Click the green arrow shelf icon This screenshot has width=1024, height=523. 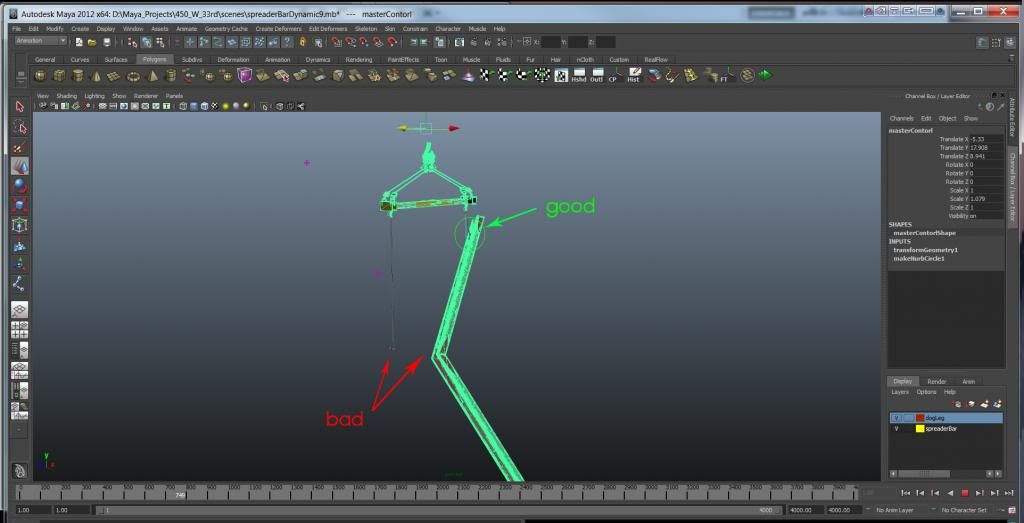(765, 76)
